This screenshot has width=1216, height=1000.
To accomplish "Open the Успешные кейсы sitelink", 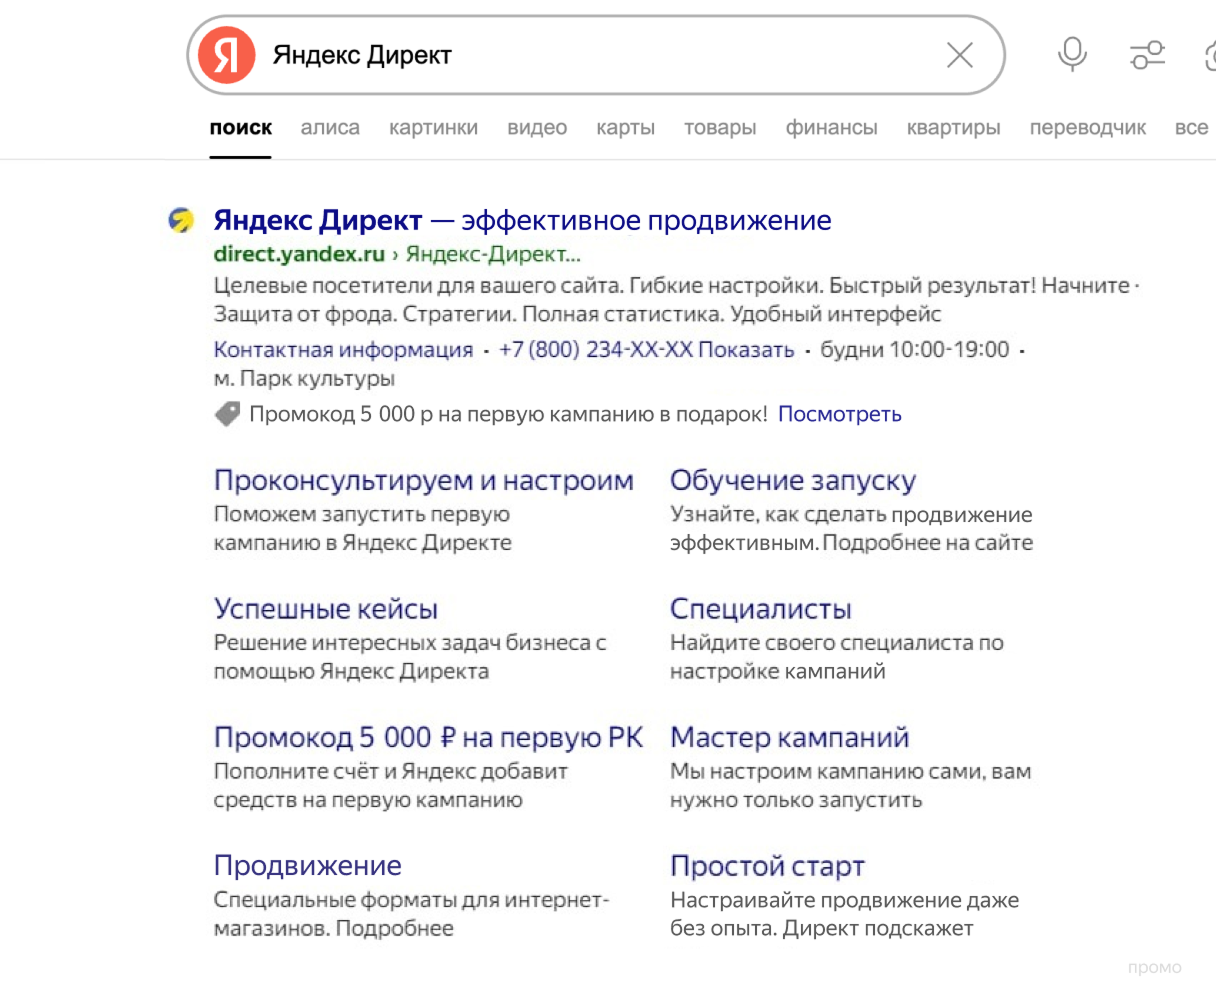I will (325, 609).
